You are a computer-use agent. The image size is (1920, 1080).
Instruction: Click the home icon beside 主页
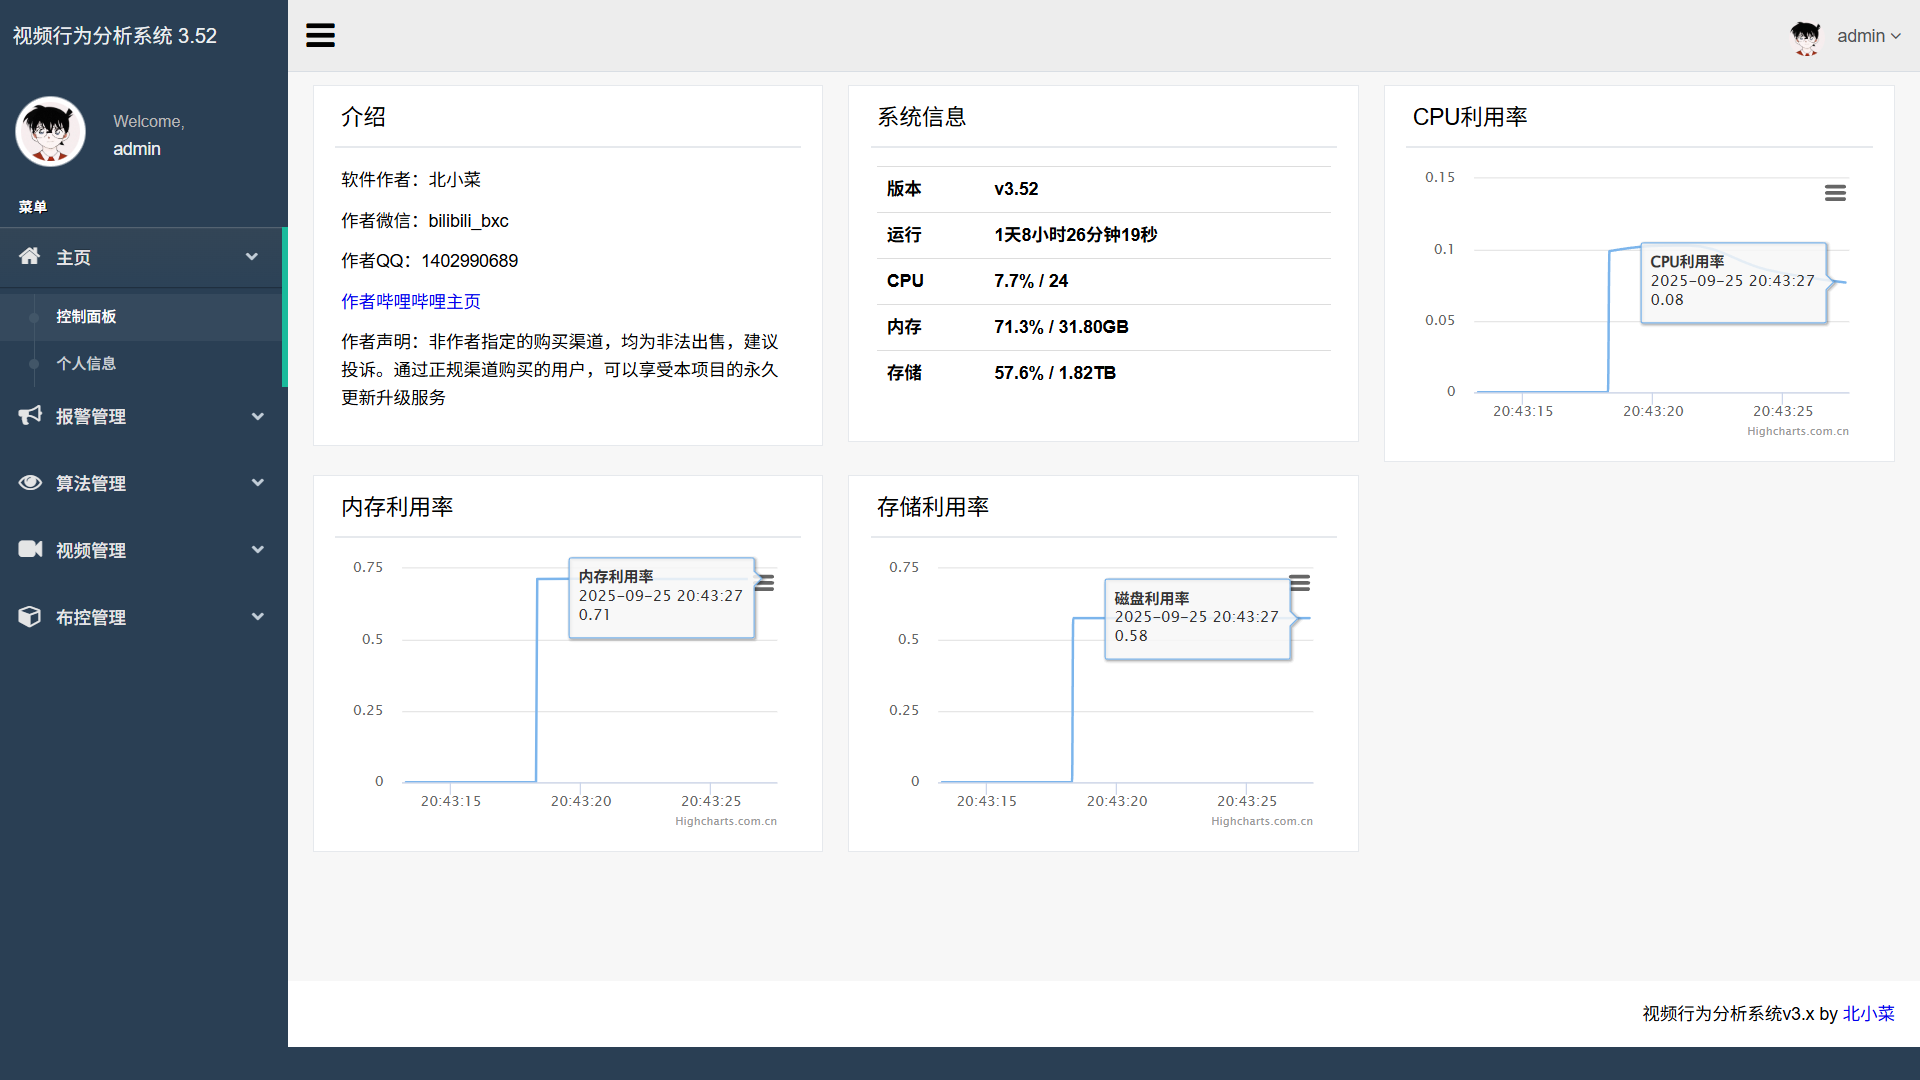[30, 256]
